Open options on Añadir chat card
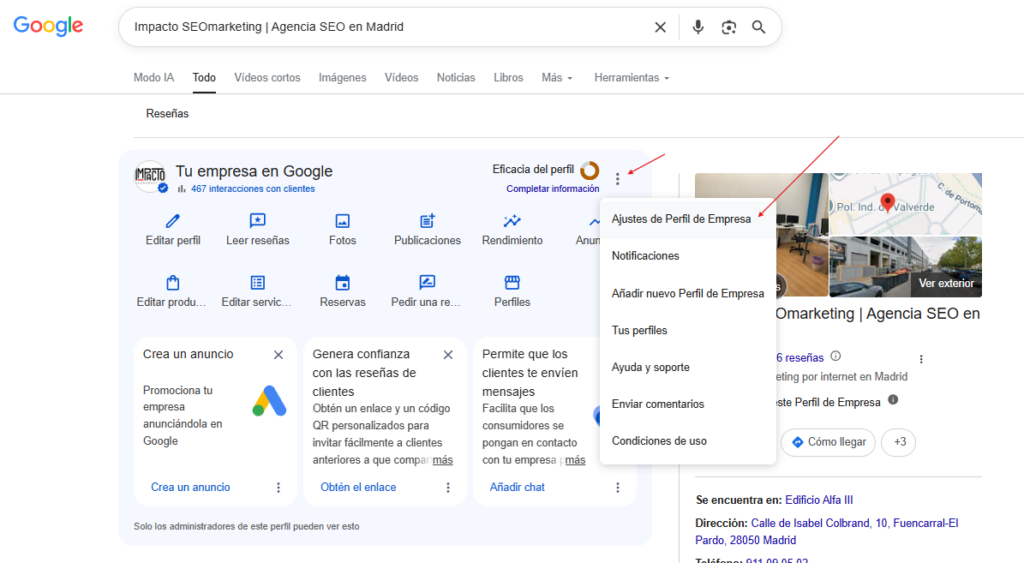Screen dimensions: 1024x563 [x=618, y=487]
